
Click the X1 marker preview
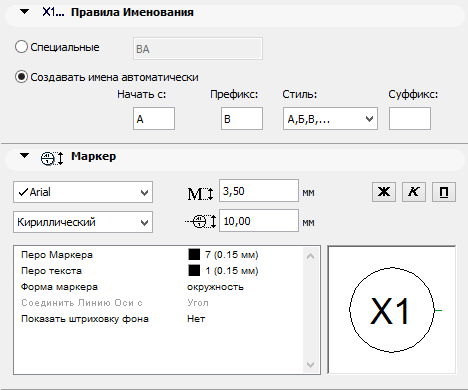[392, 310]
